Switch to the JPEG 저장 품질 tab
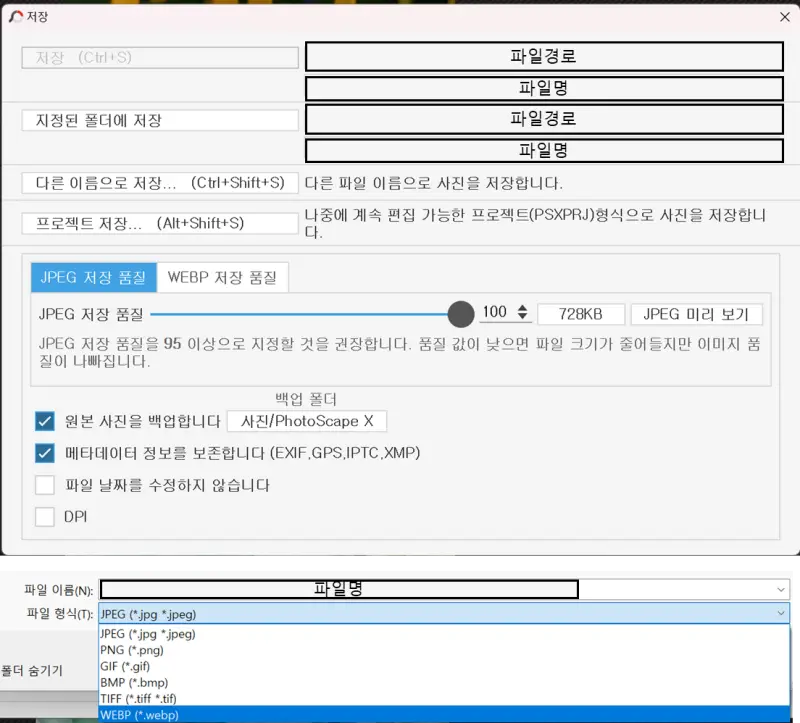800x723 pixels. coord(92,278)
